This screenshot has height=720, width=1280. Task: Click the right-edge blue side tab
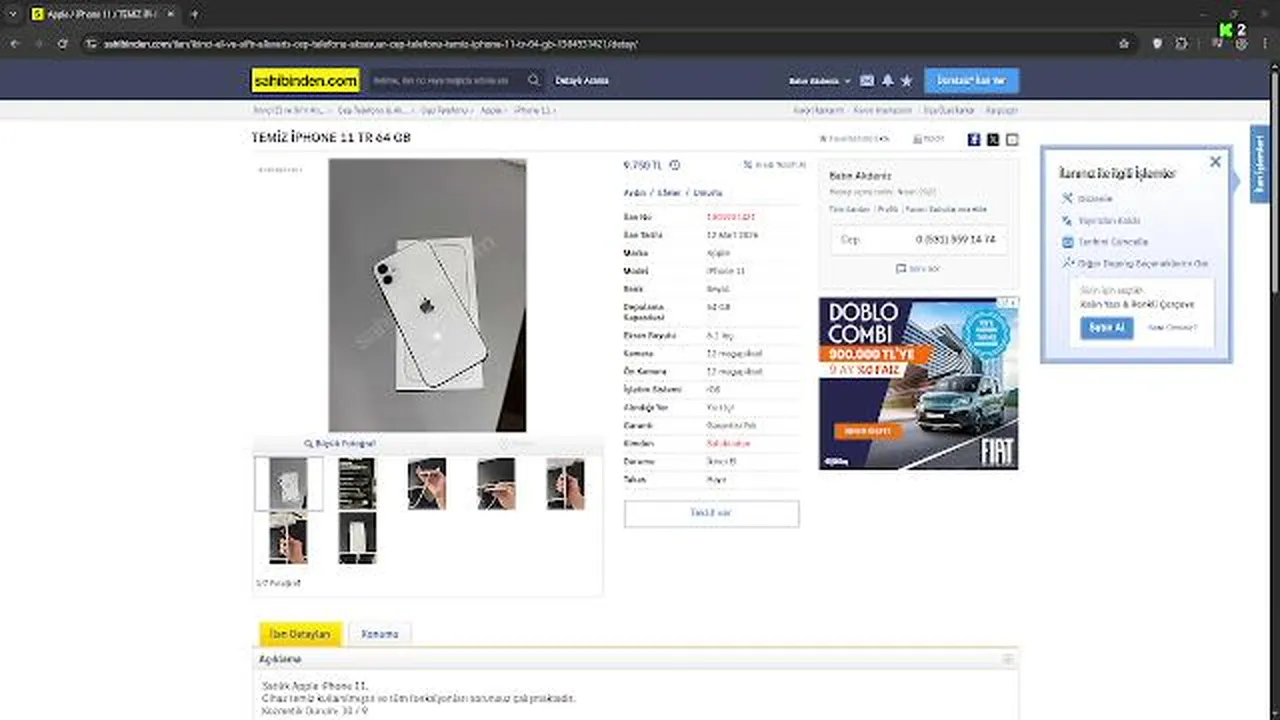click(1259, 164)
